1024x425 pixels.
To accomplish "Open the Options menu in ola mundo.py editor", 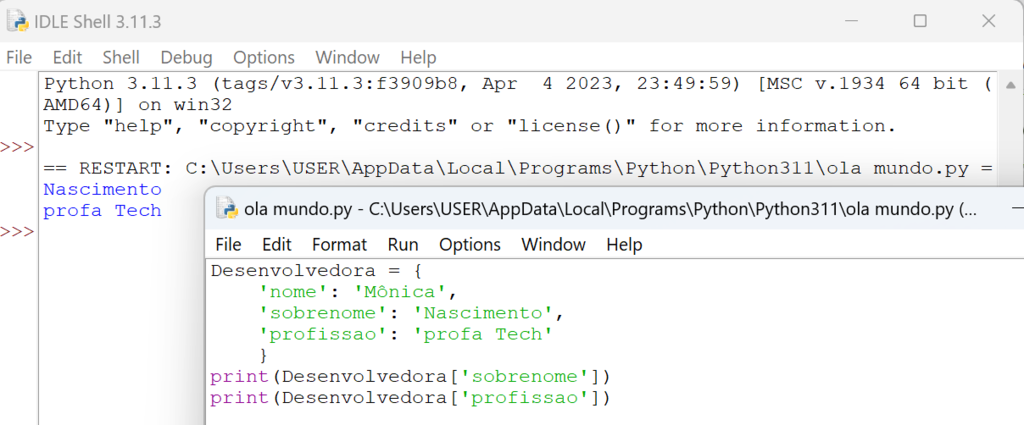I will pos(470,244).
